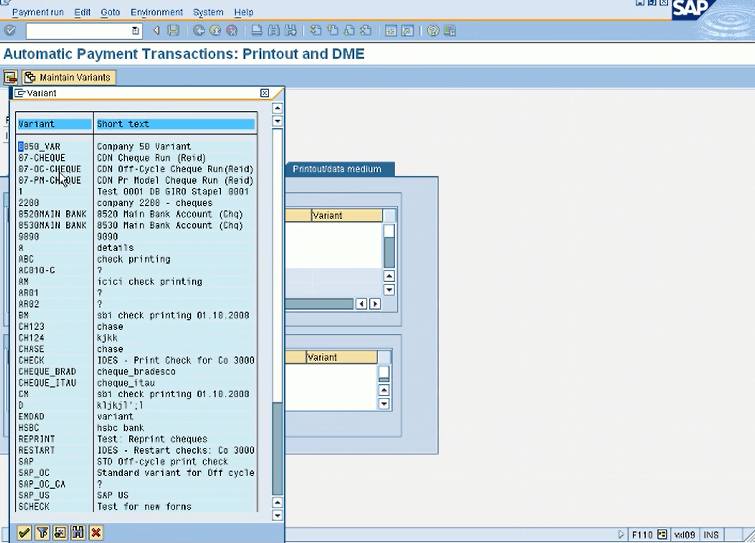Click the Help question mark icon

(x=433, y=31)
